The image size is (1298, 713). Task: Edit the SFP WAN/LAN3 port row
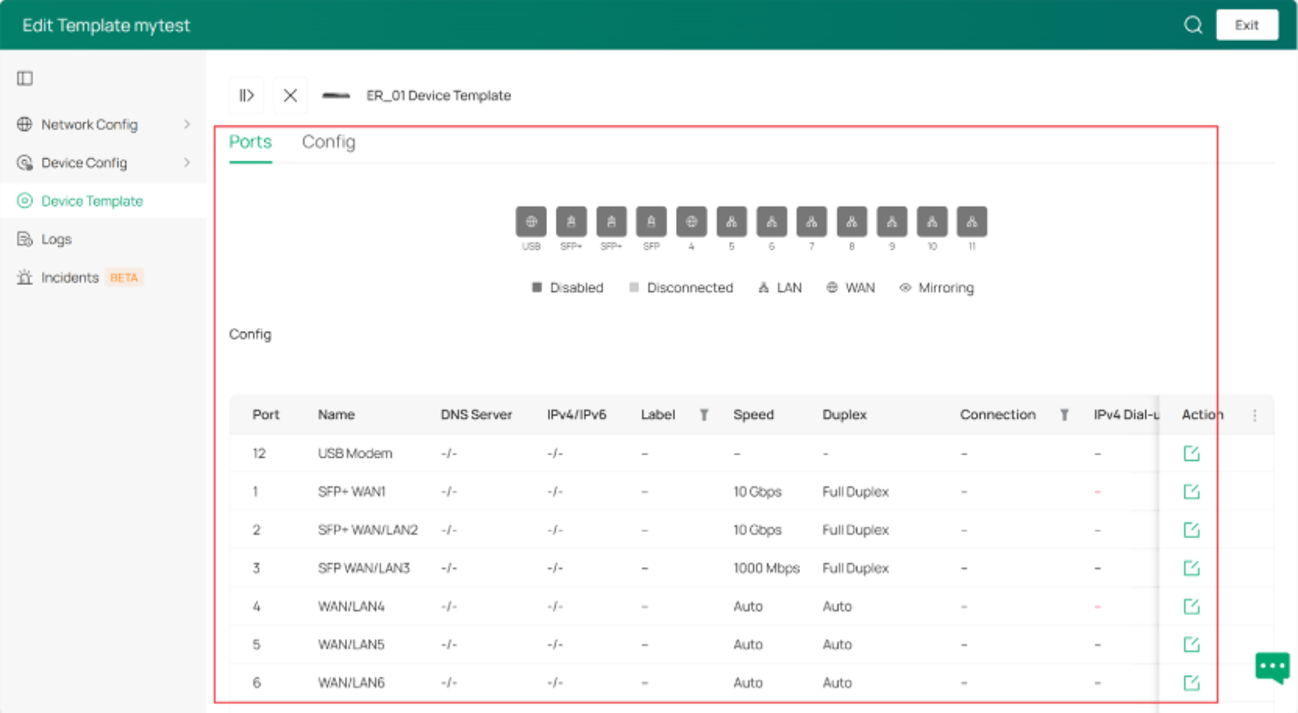click(1191, 568)
